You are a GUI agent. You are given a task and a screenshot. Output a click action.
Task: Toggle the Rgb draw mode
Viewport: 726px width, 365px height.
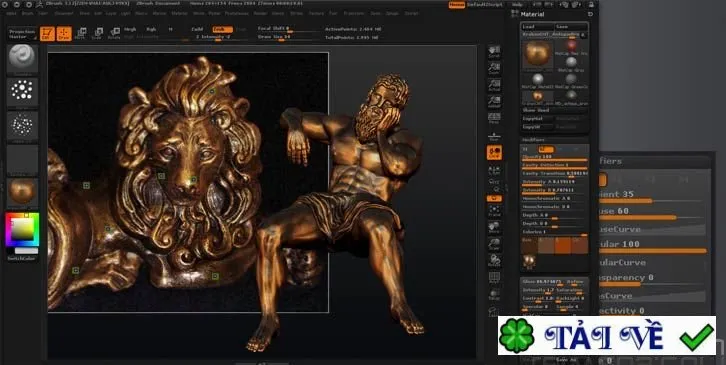[x=151, y=29]
